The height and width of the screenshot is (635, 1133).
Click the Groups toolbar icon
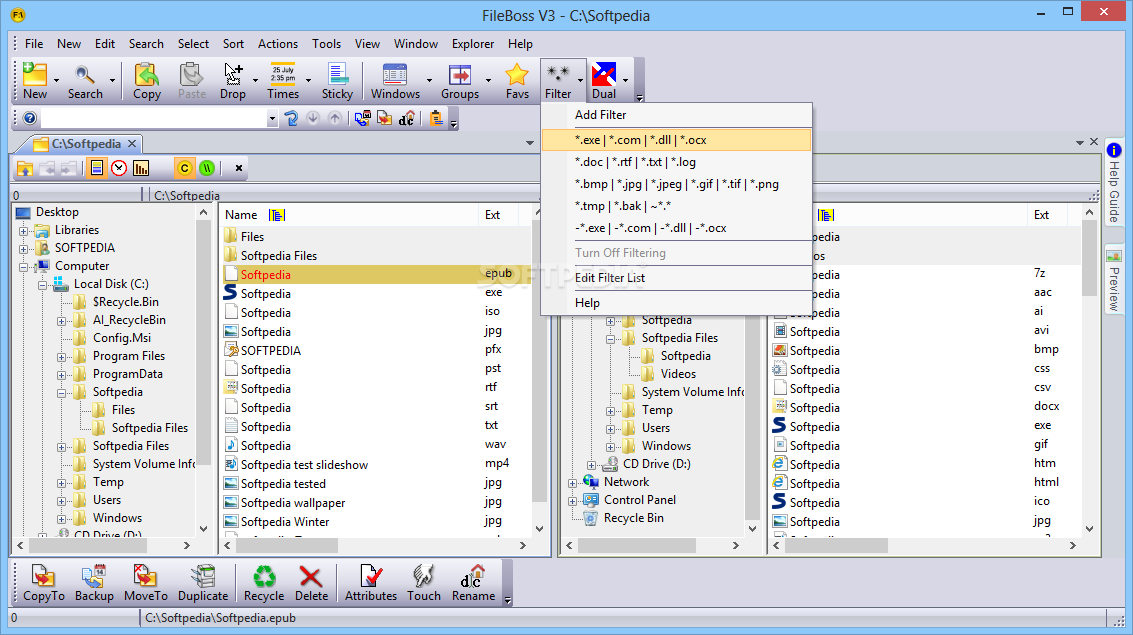click(x=460, y=80)
